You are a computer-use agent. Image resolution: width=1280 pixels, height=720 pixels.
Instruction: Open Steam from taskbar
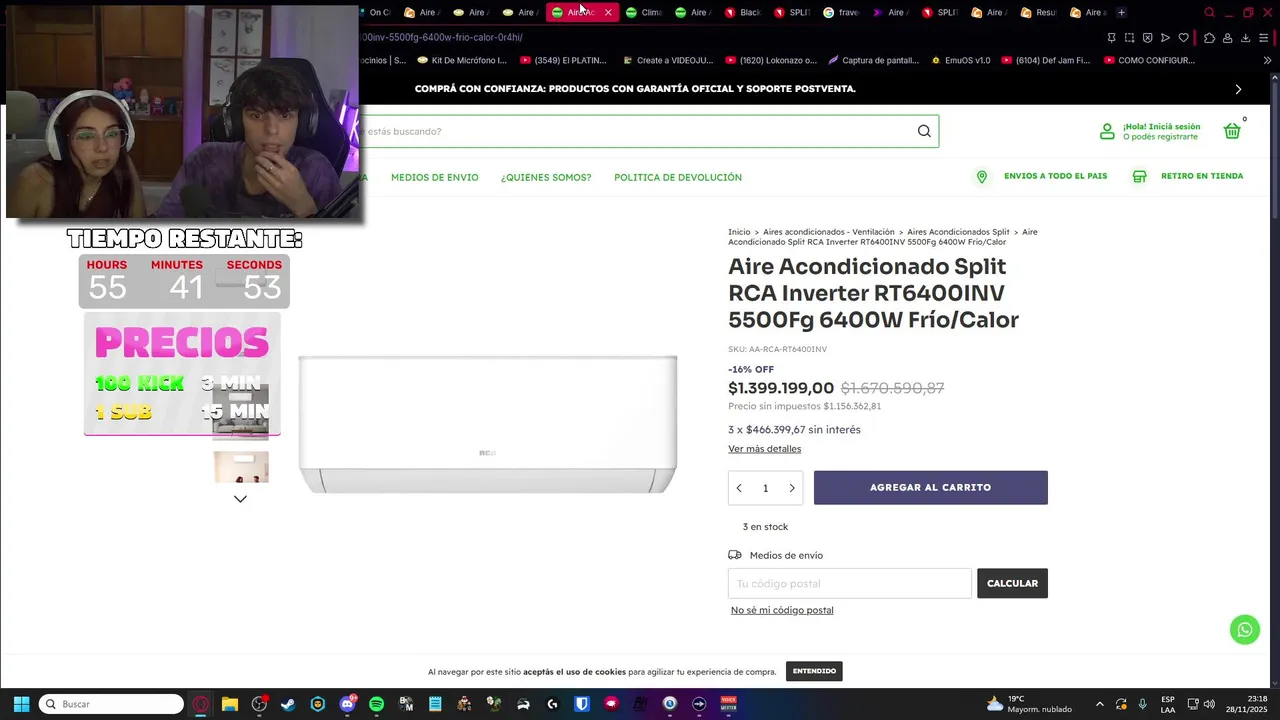coord(288,704)
